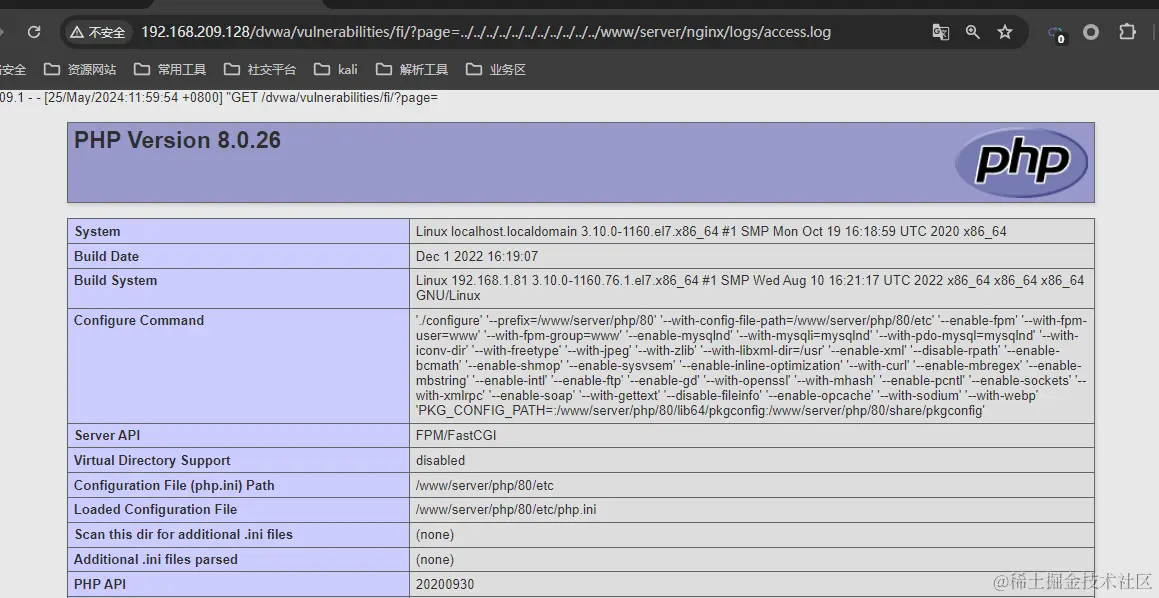The height and width of the screenshot is (598, 1159).
Task: Click the zoom magnifier icon in address bar
Action: click(973, 32)
